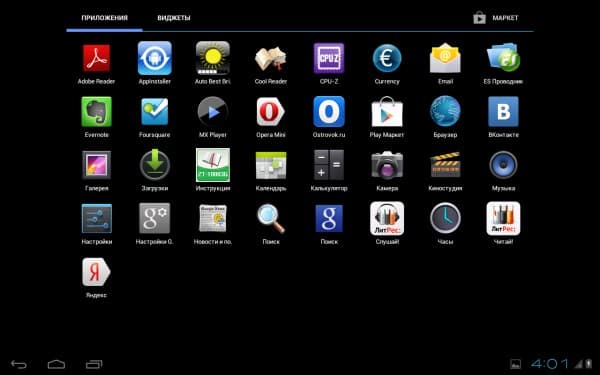Open Киностудия movie studio app

click(x=445, y=165)
